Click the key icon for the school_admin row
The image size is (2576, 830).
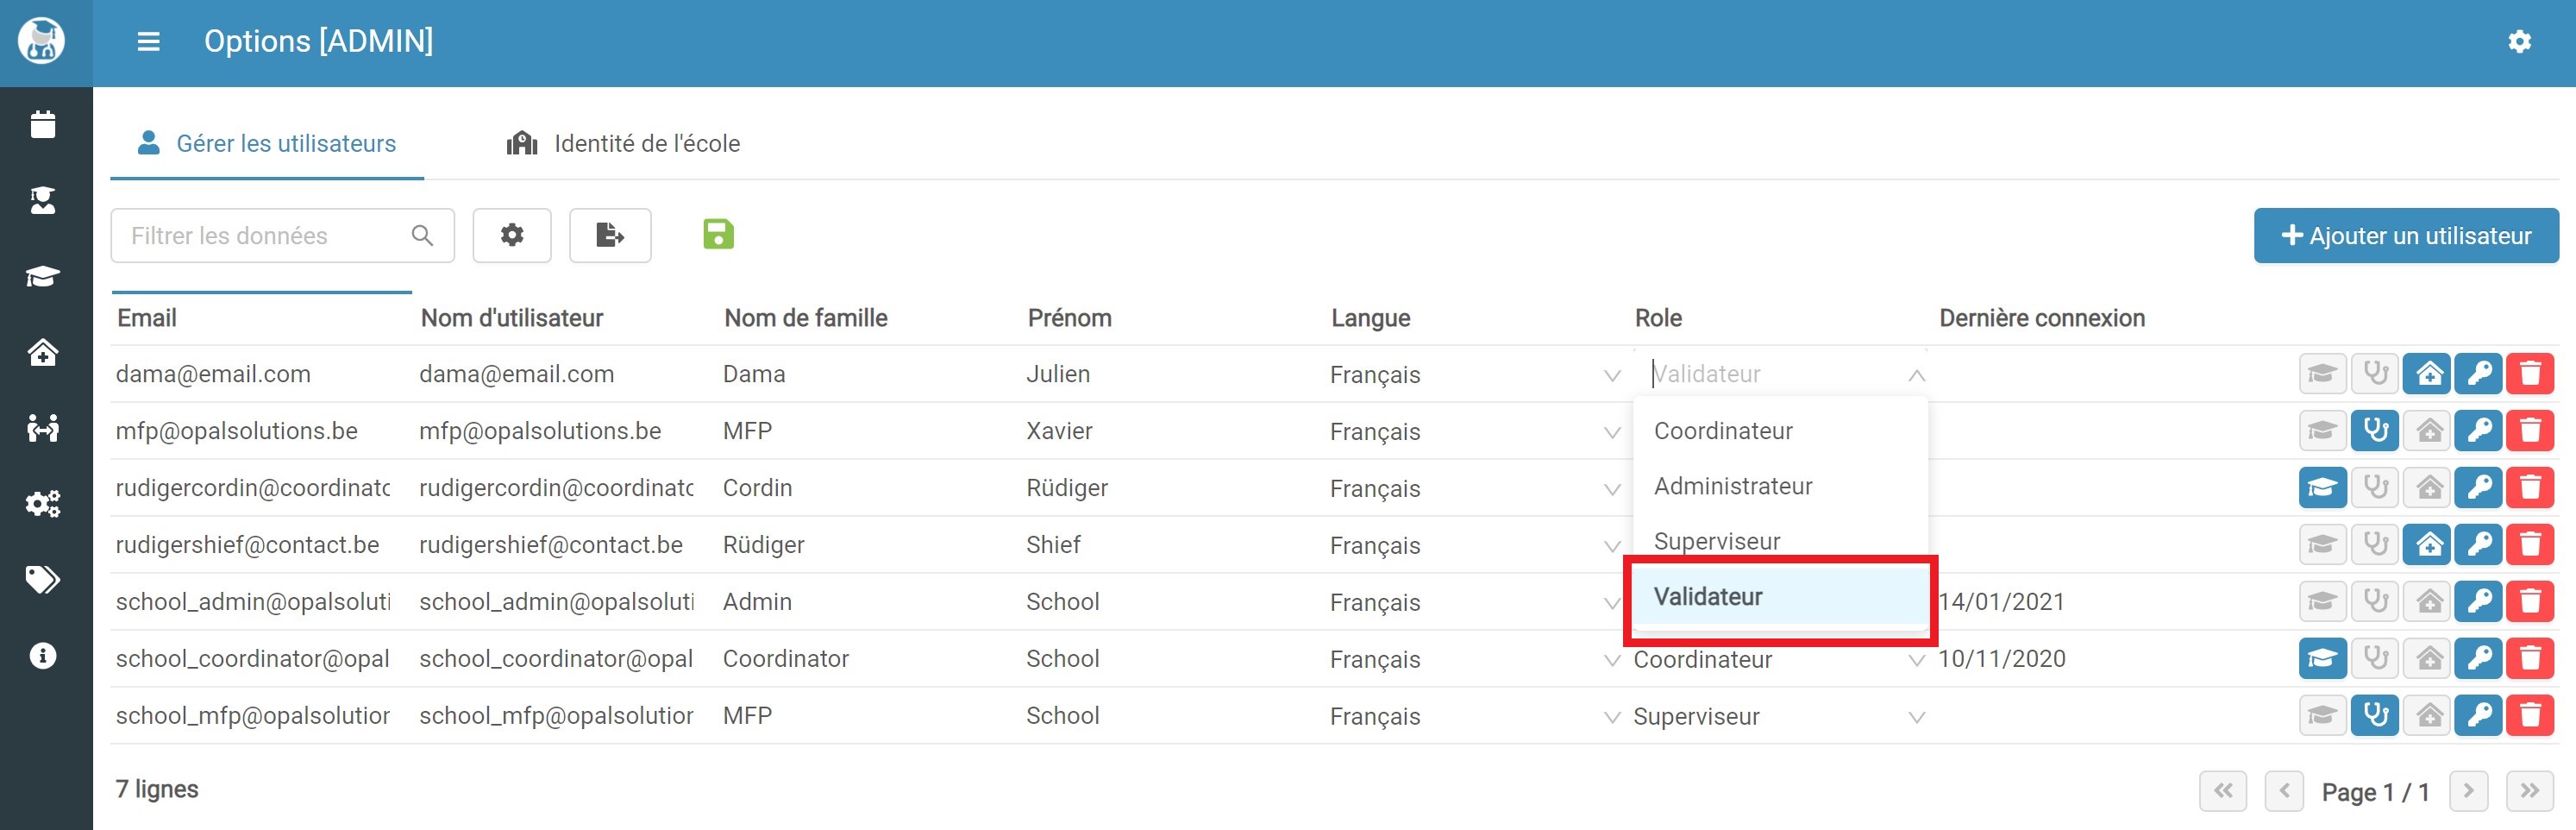2478,602
